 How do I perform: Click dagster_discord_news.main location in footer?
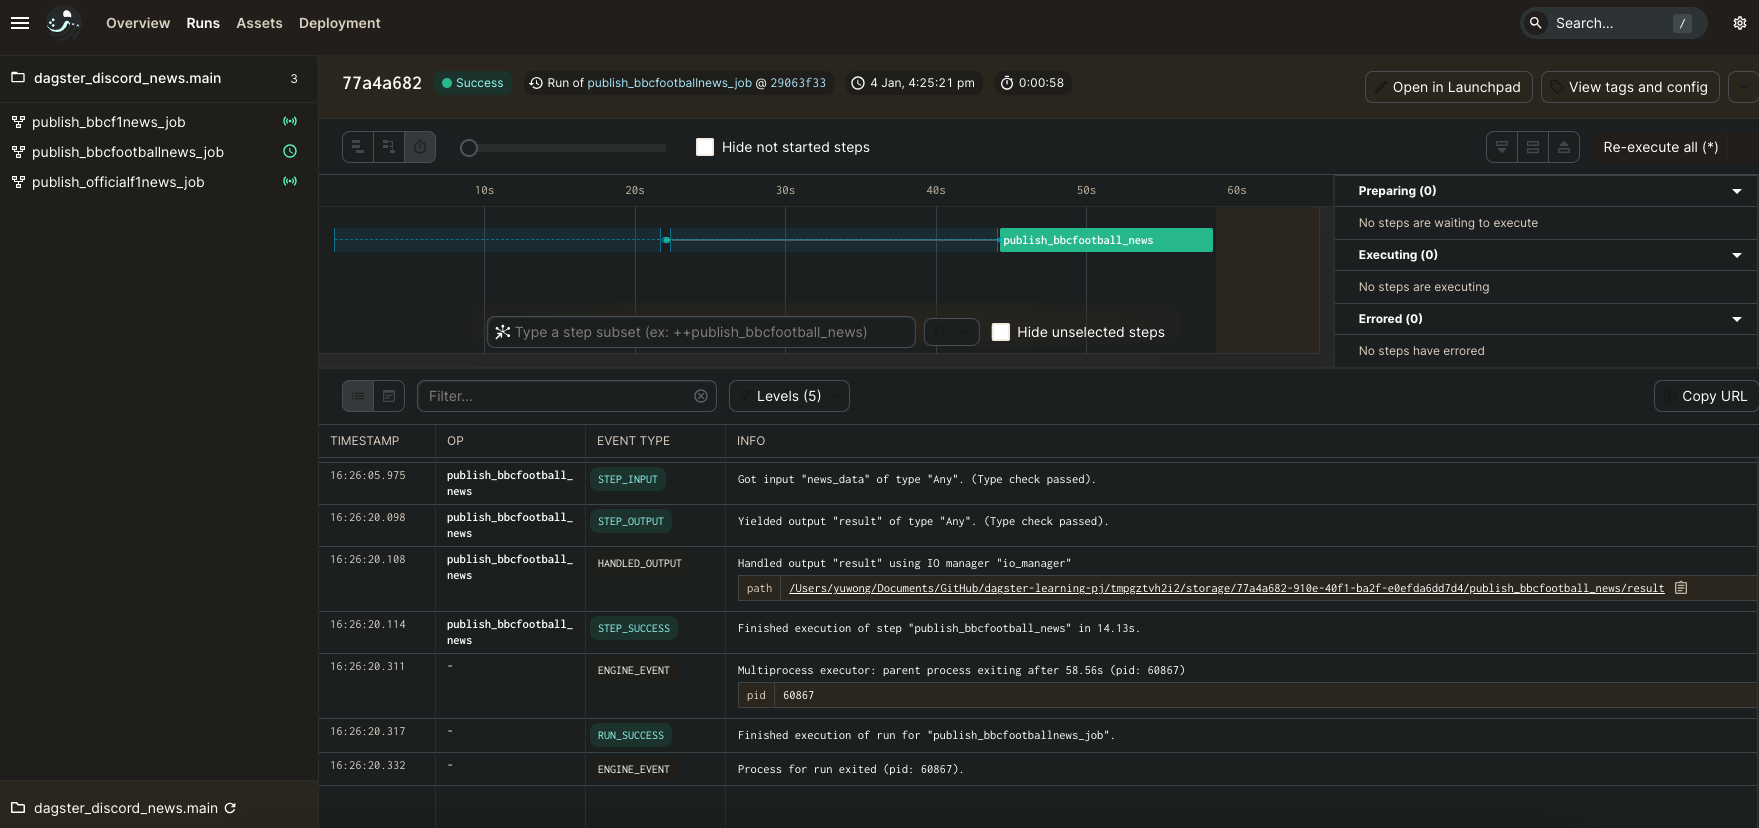[125, 808]
